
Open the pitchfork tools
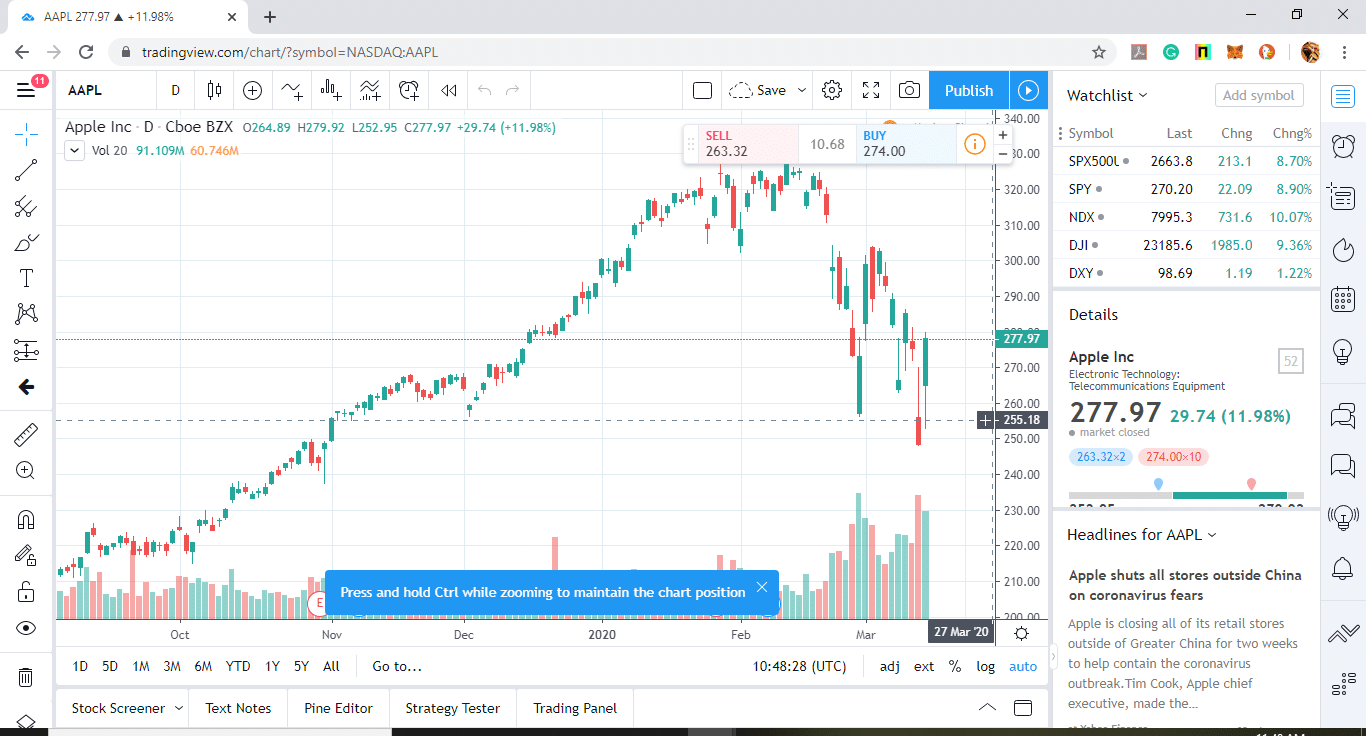click(x=26, y=207)
